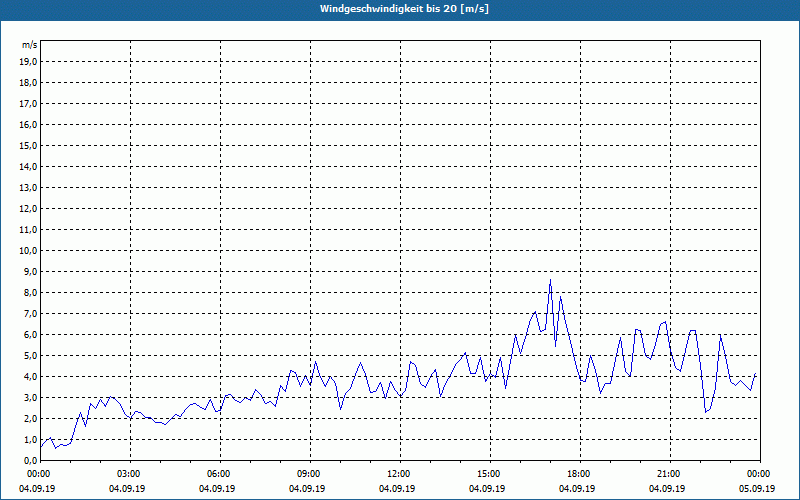Click the 05.09.19 date label
The height and width of the screenshot is (500, 800).
[757, 488]
